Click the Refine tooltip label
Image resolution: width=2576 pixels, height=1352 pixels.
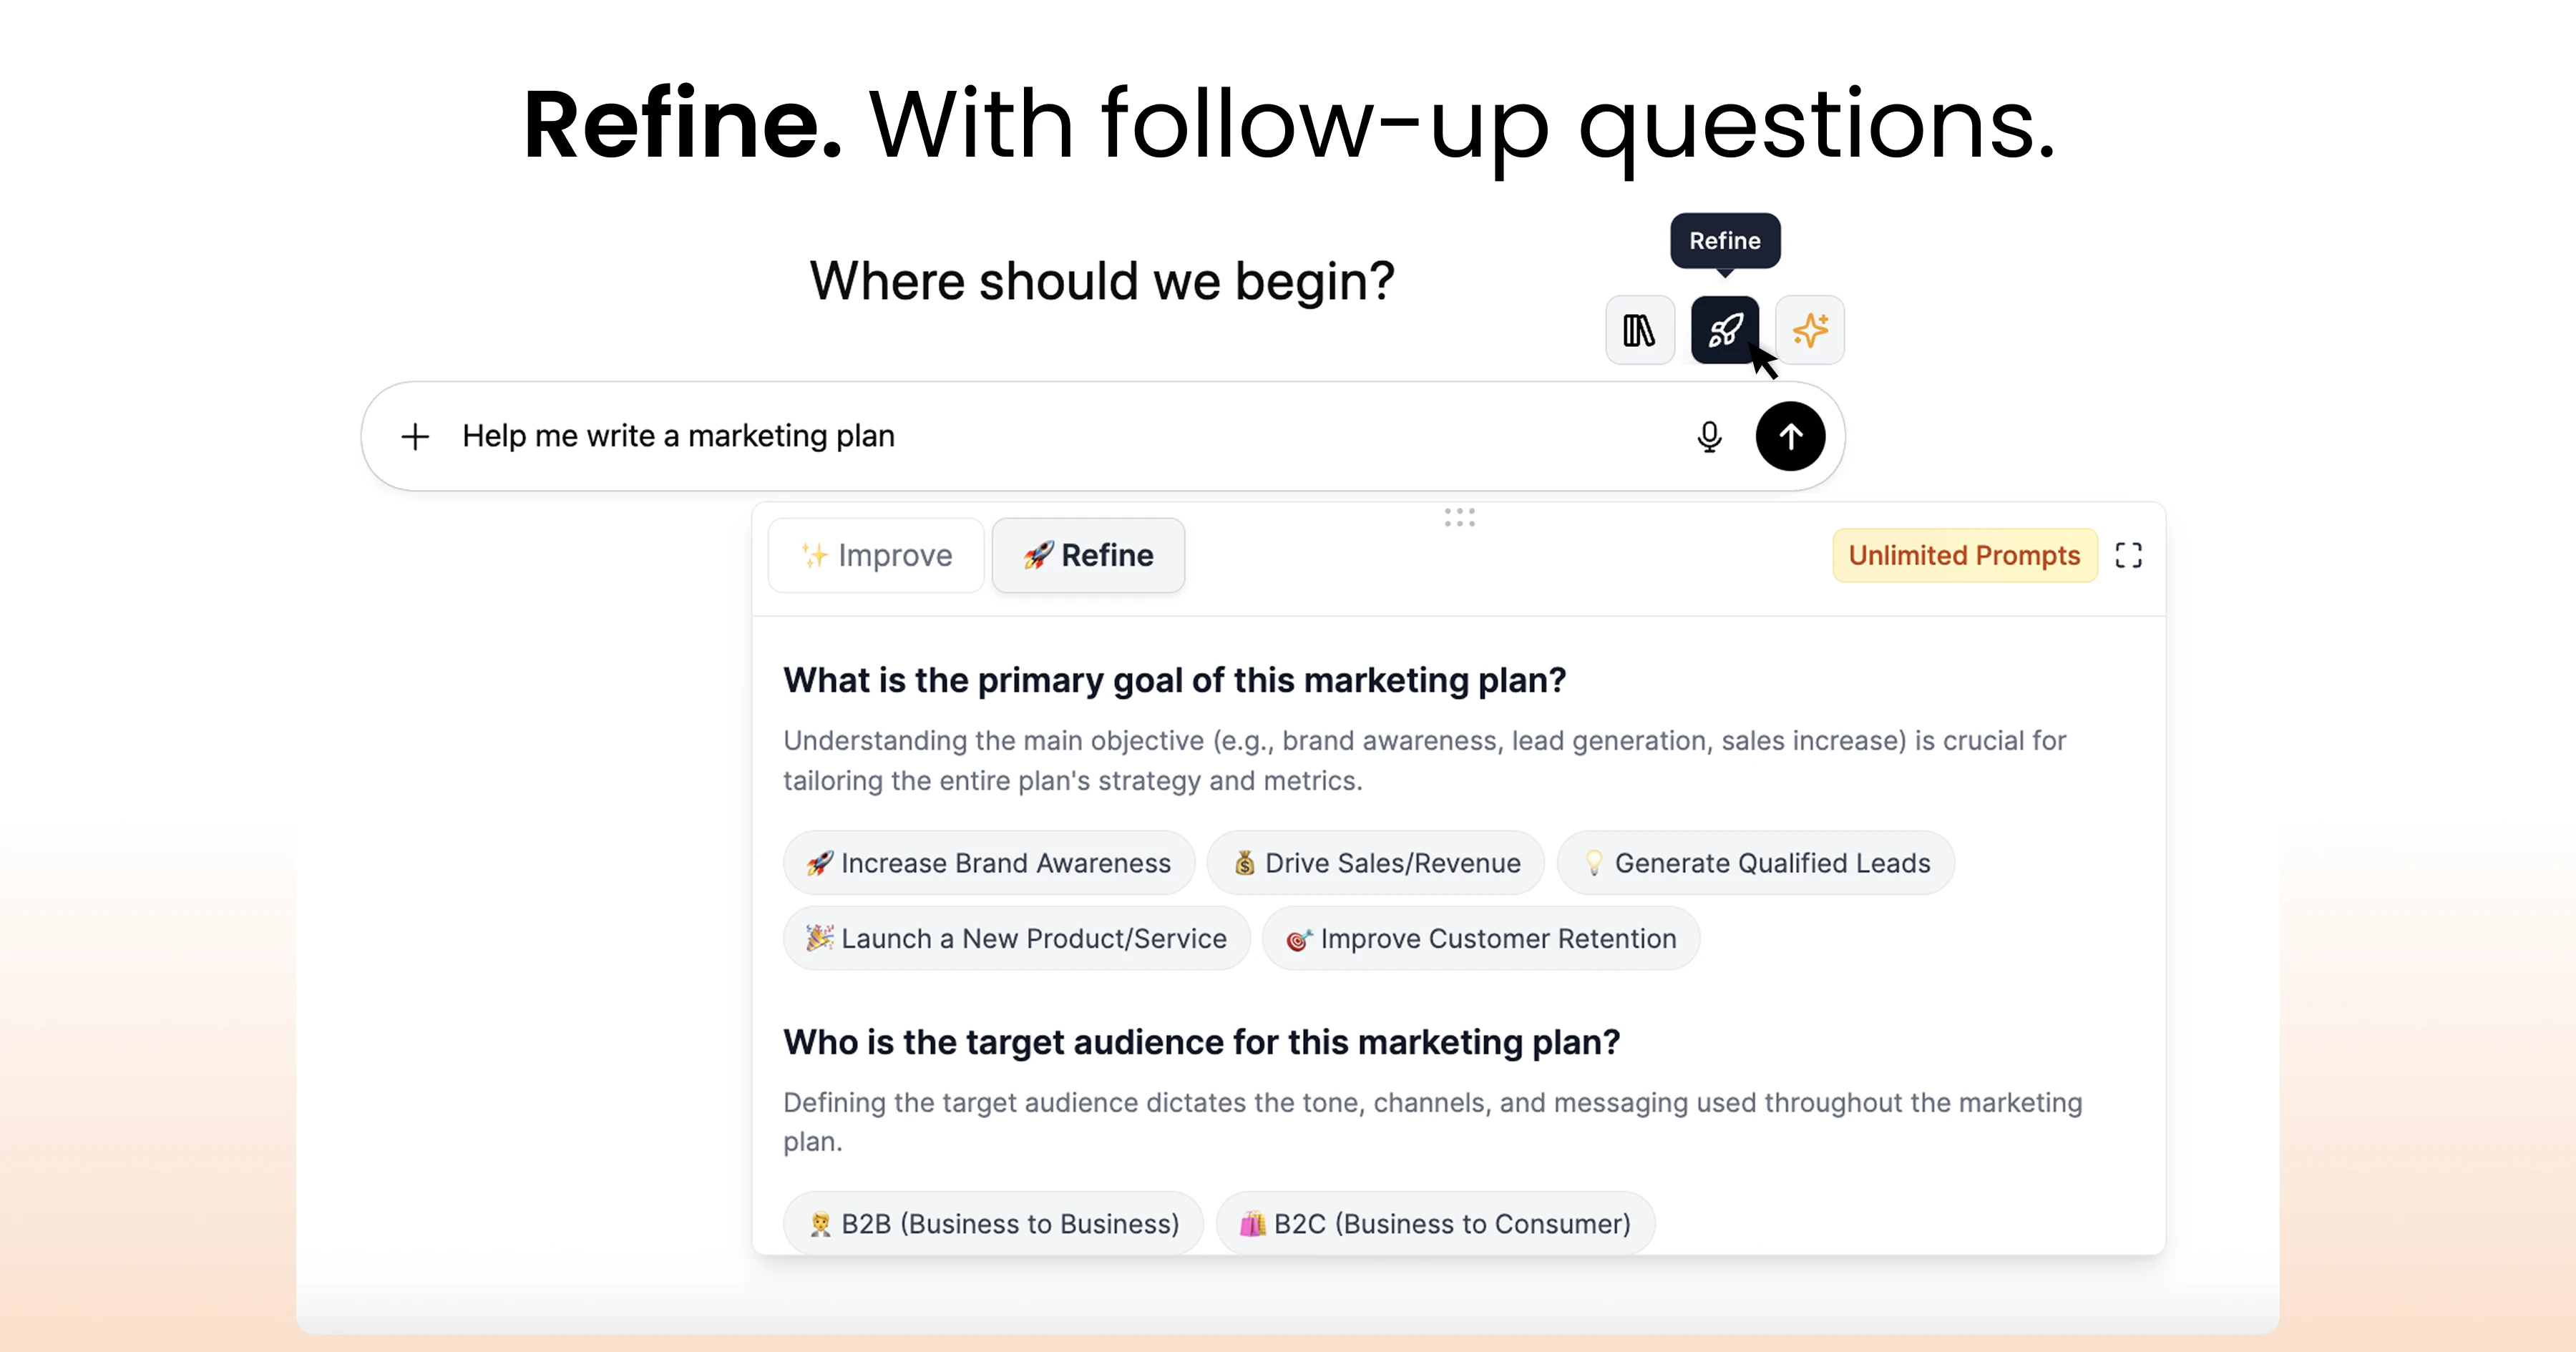(x=1724, y=241)
